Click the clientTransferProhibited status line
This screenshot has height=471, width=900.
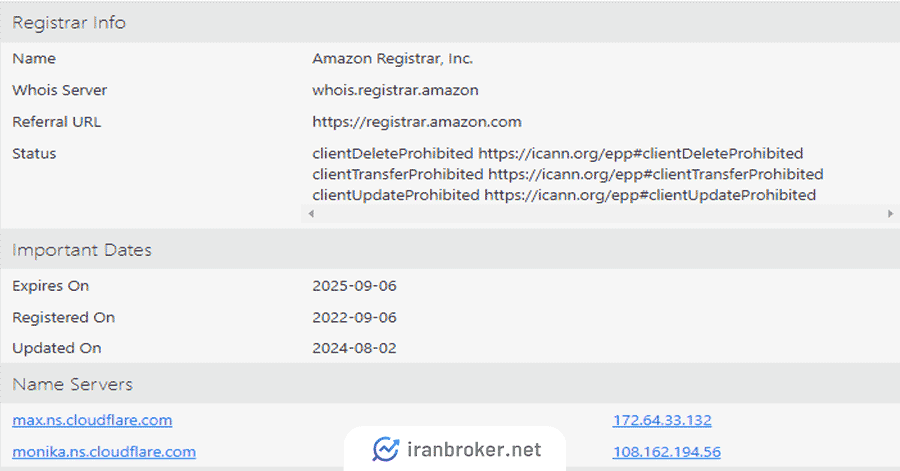tap(568, 174)
